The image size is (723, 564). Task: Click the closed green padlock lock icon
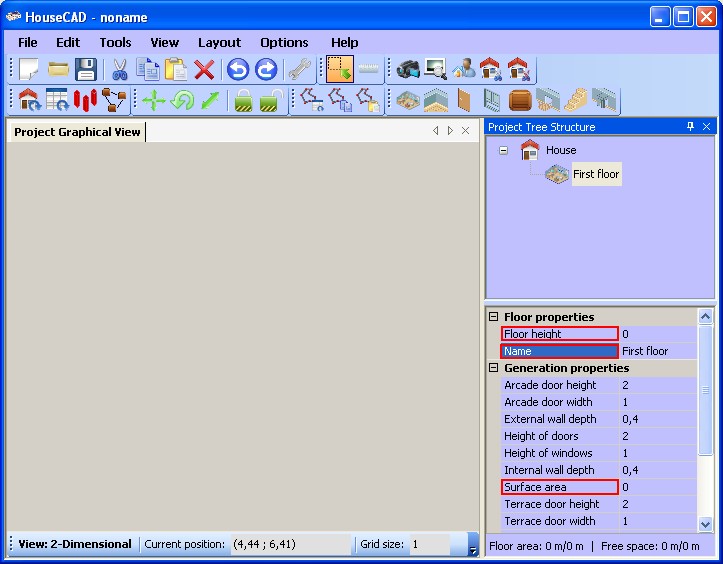coord(243,100)
